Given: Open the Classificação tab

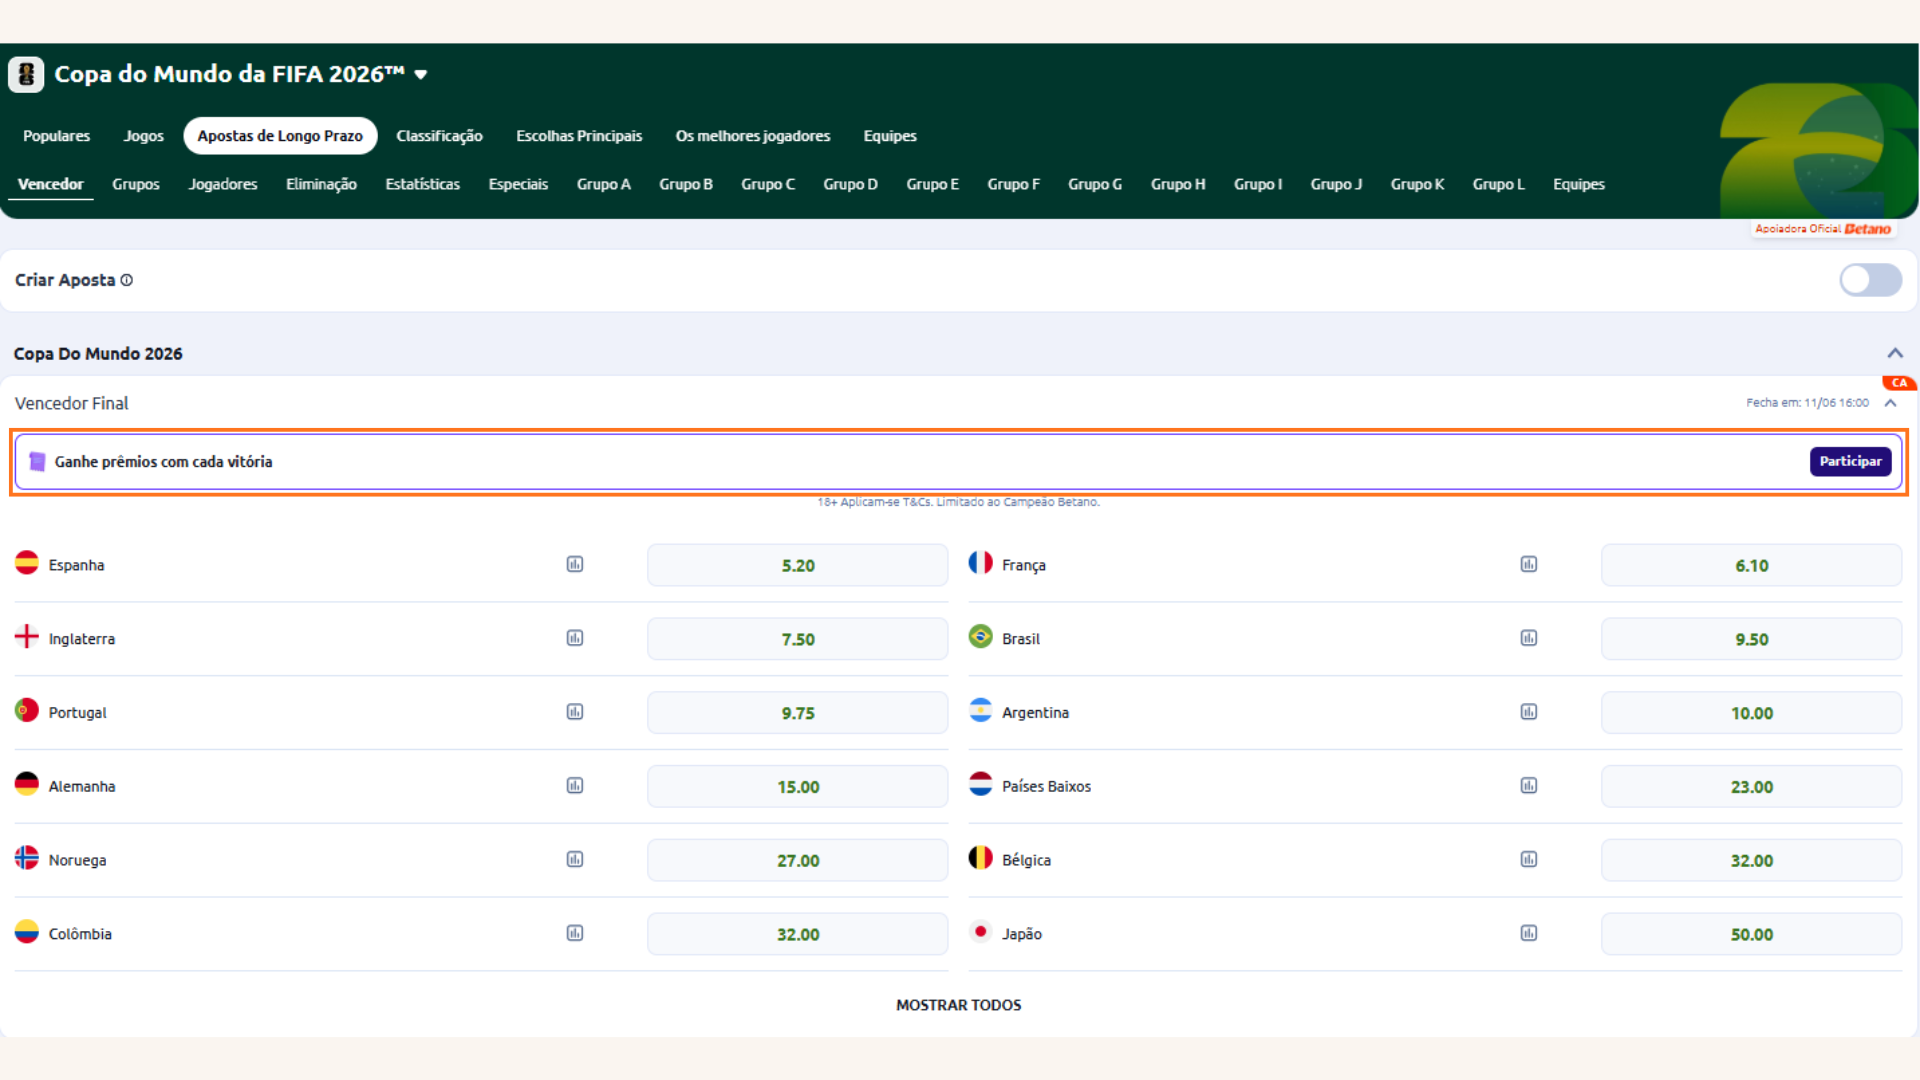Looking at the screenshot, I should (x=439, y=136).
